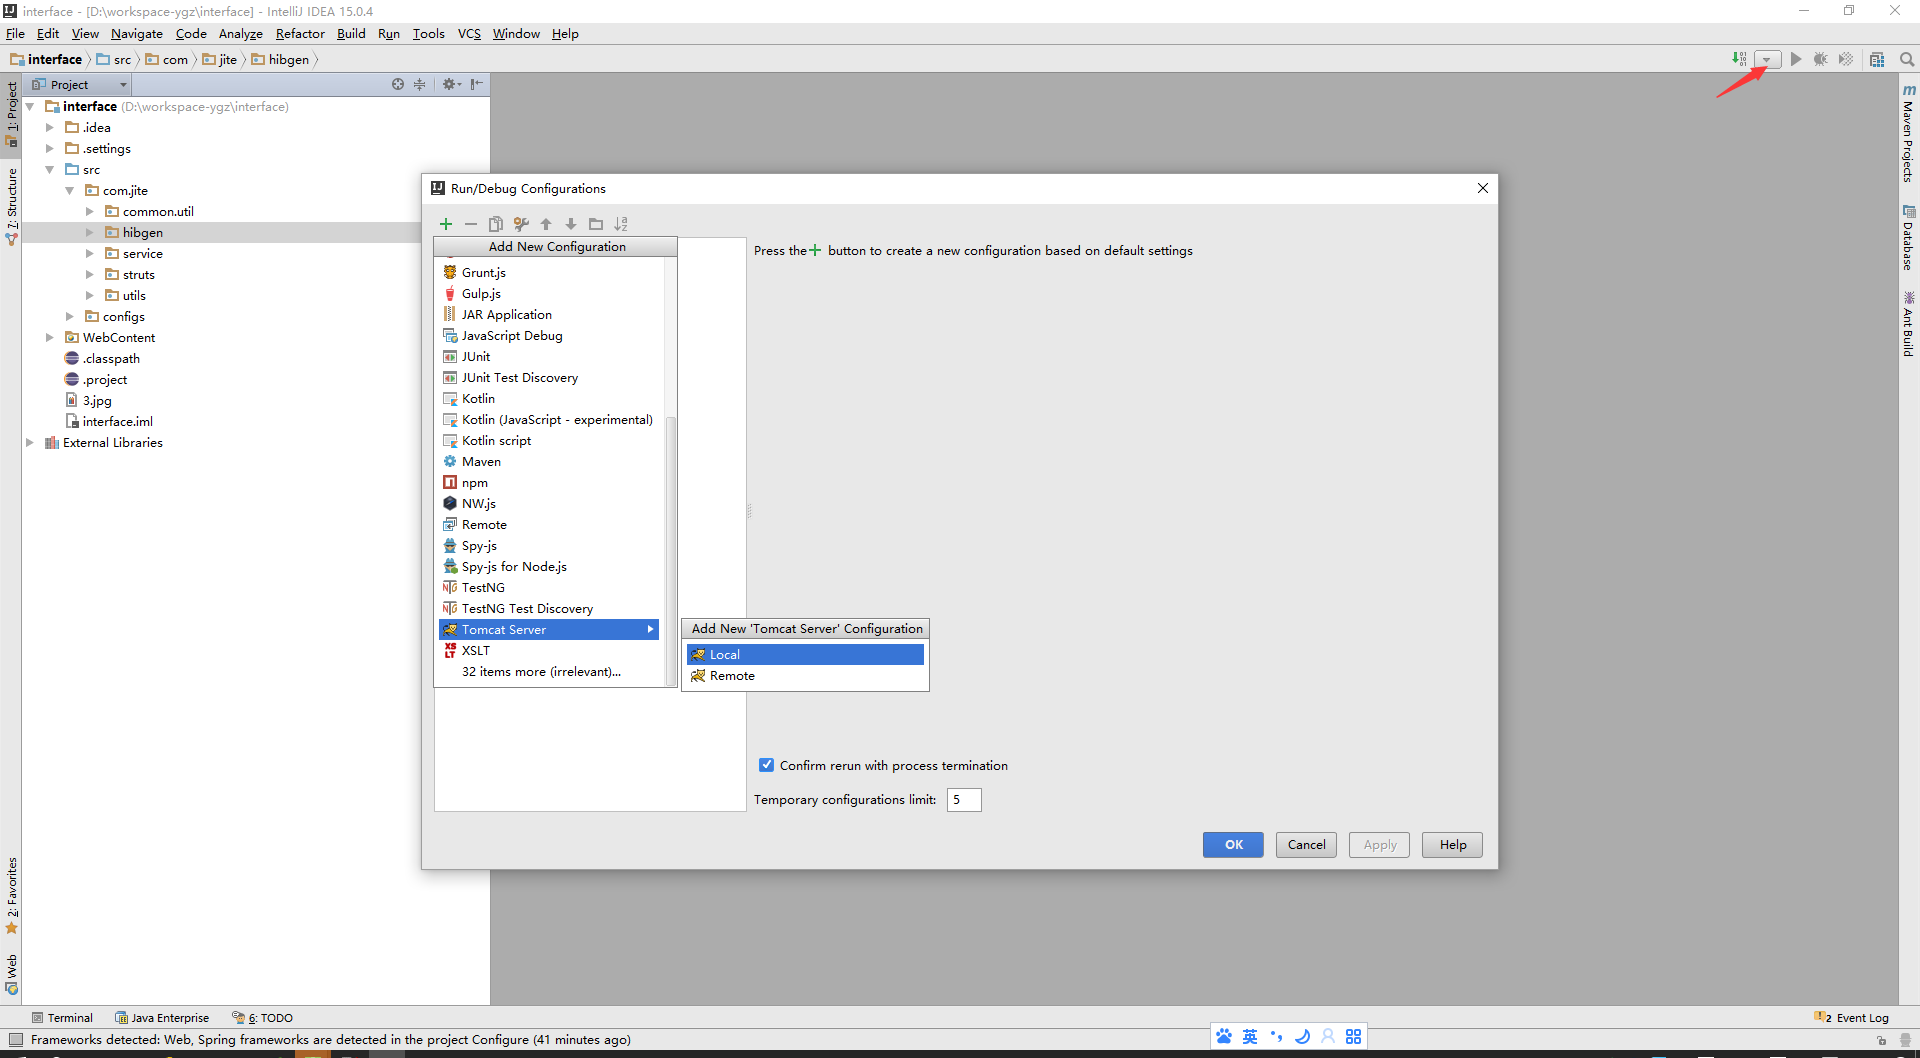Click Temporary configurations limit input field
This screenshot has height=1058, width=1920.
pos(964,799)
